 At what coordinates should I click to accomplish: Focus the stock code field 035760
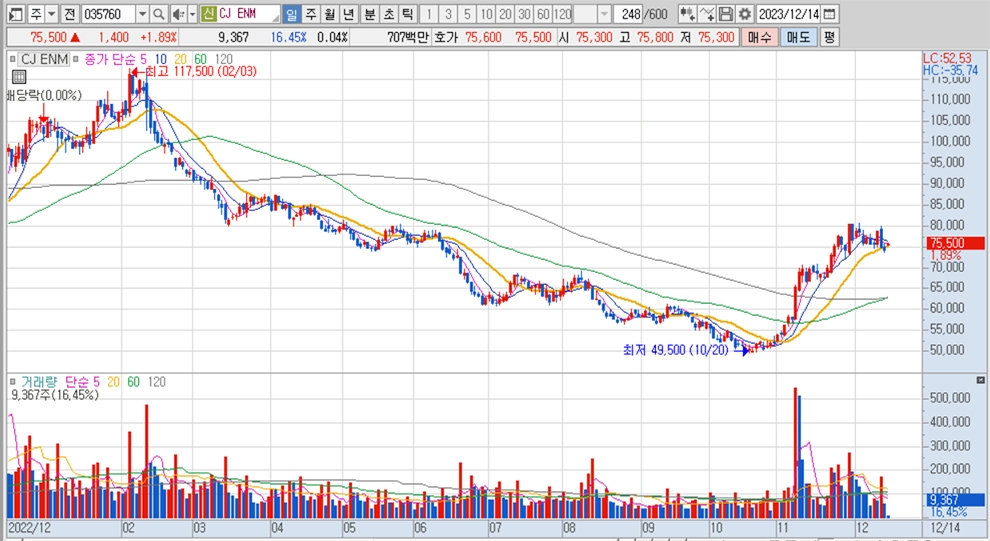tap(107, 14)
